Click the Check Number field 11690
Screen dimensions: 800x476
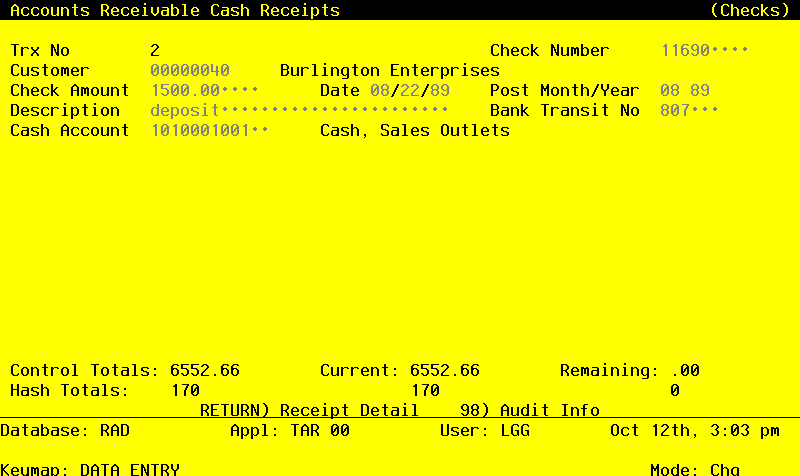pos(705,51)
